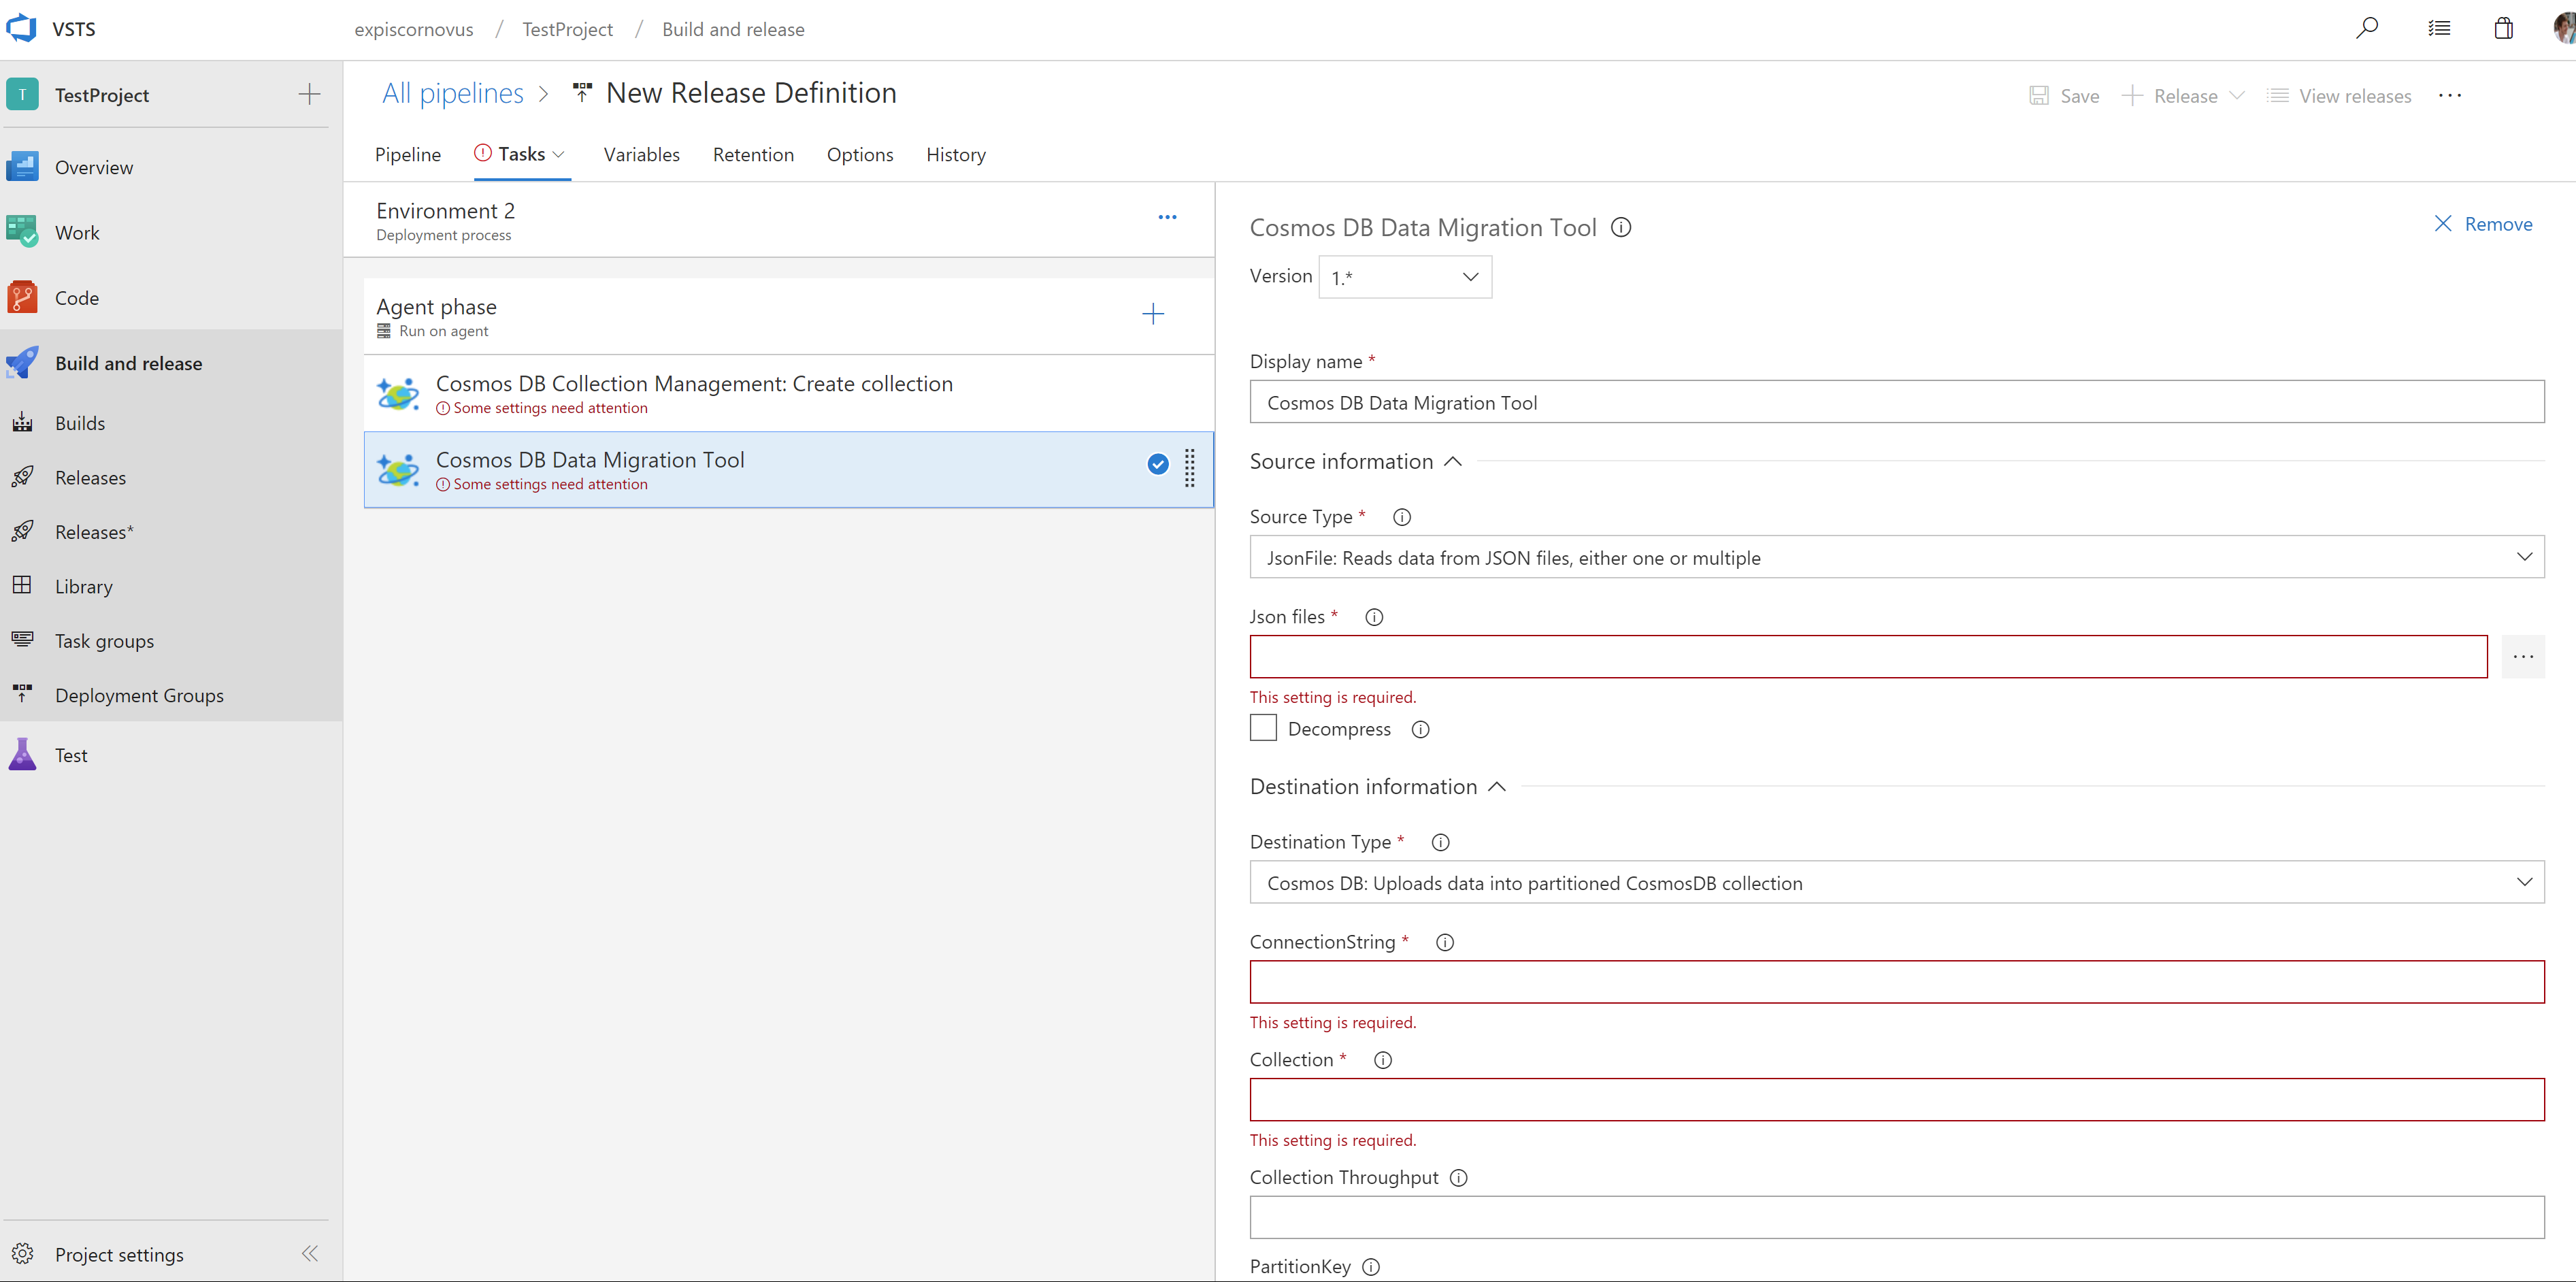The width and height of the screenshot is (2576, 1282).
Task: Open the Version dropdown
Action: pyautogui.click(x=1405, y=277)
